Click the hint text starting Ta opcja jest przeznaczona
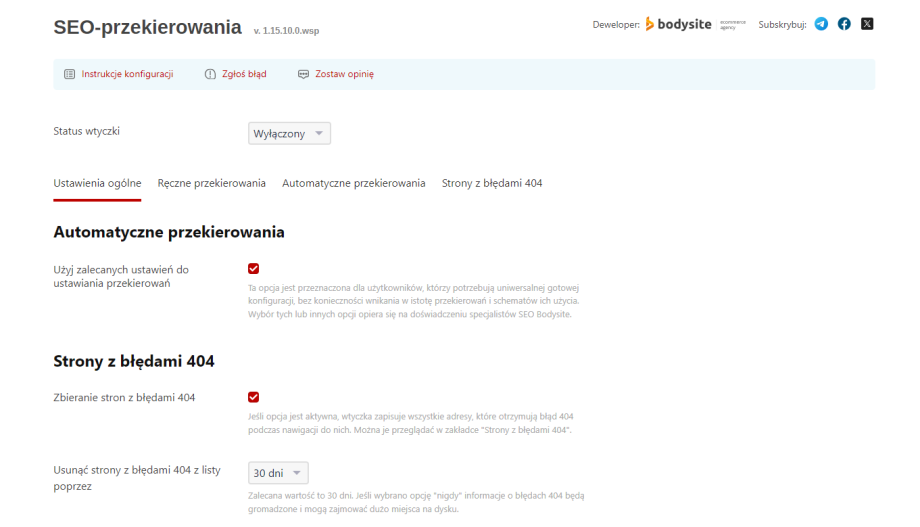This screenshot has width=920, height=527. (414, 301)
